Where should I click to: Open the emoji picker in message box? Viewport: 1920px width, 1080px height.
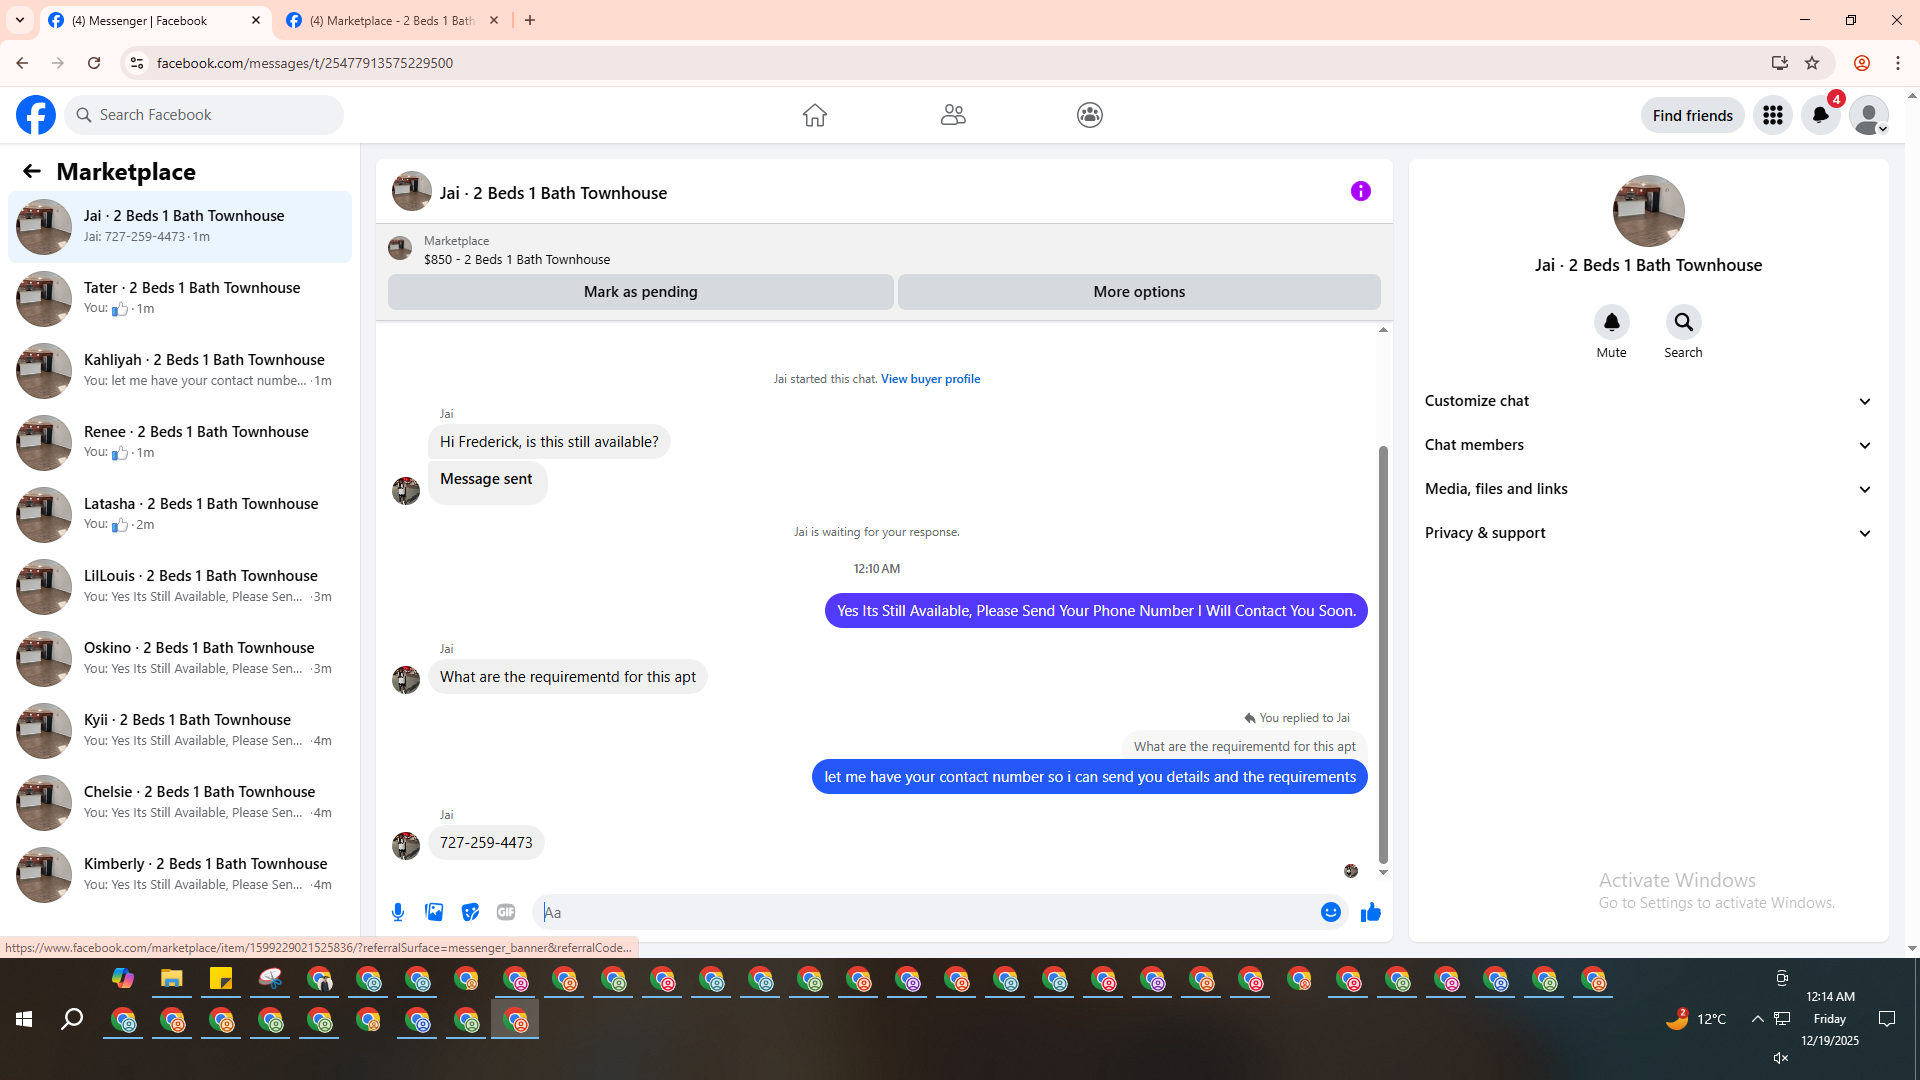coord(1330,912)
